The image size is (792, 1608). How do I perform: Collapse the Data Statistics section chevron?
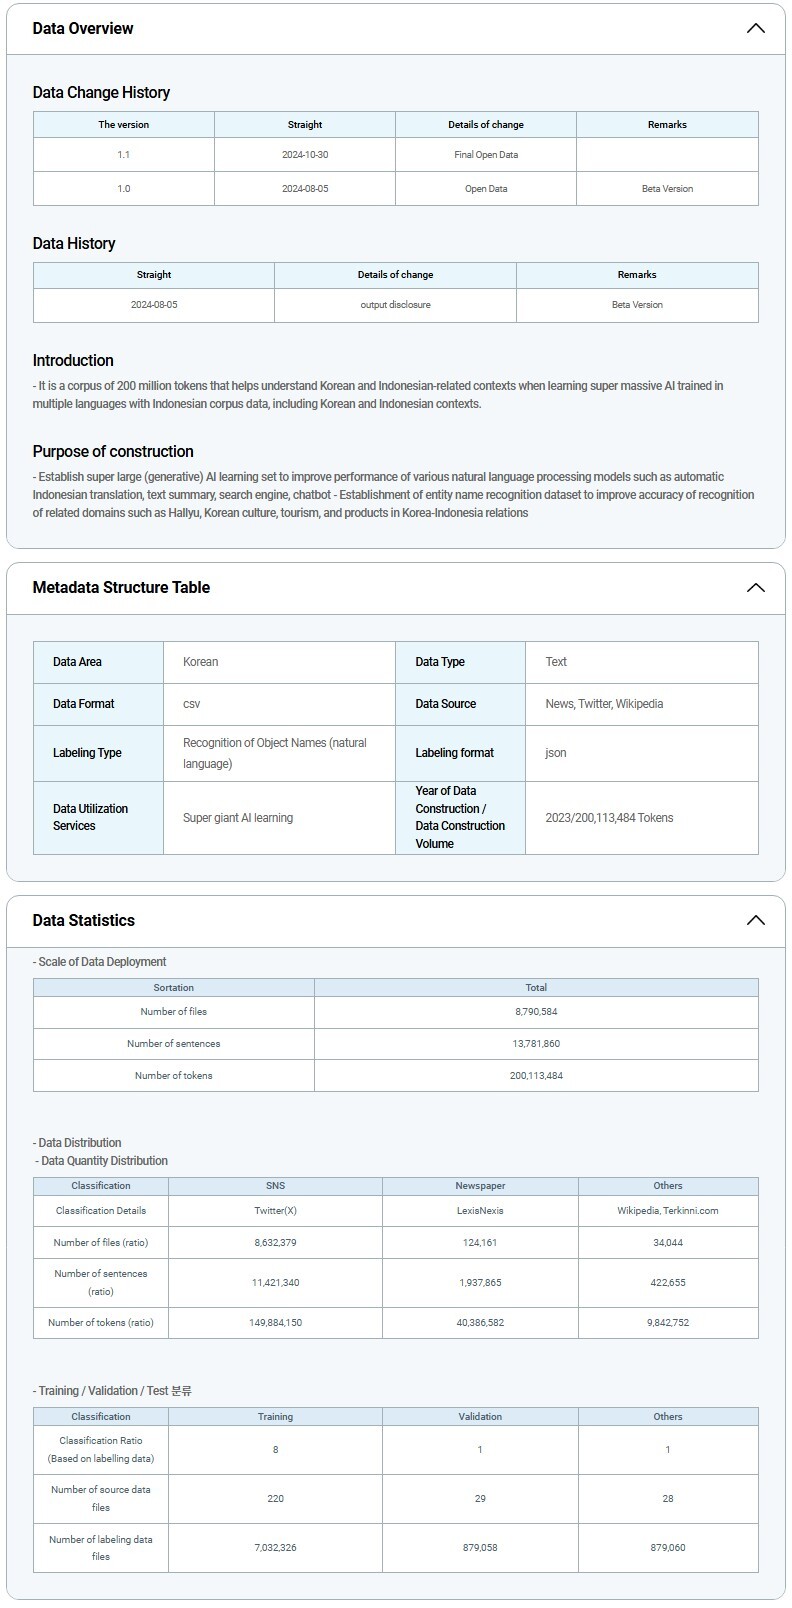[755, 920]
